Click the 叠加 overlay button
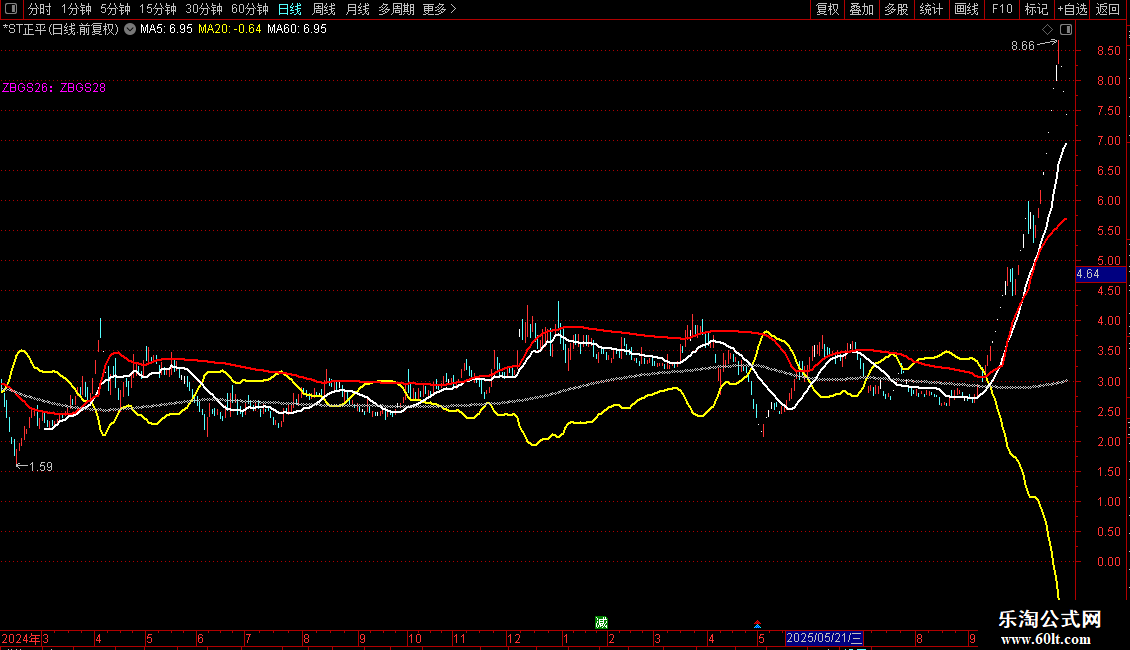This screenshot has height=650, width=1130. point(861,9)
